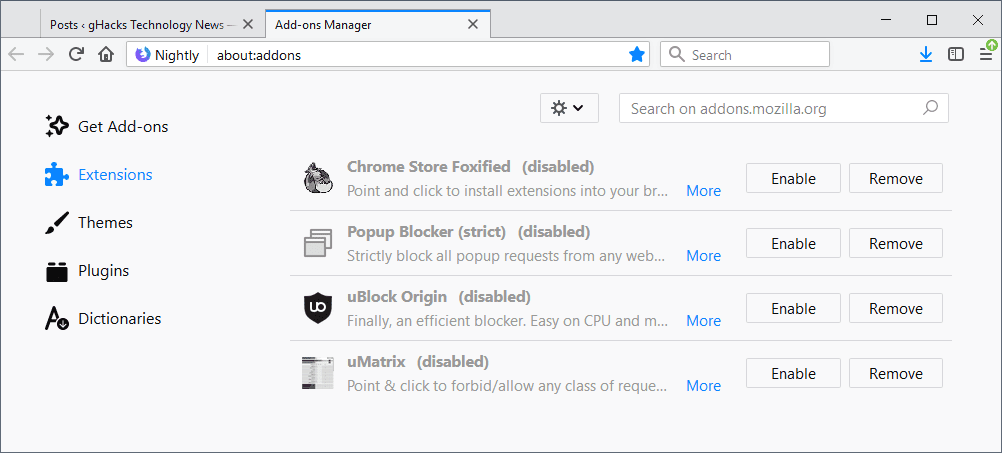Select the Extensions category
Image resolution: width=1002 pixels, height=453 pixels.
99,174
